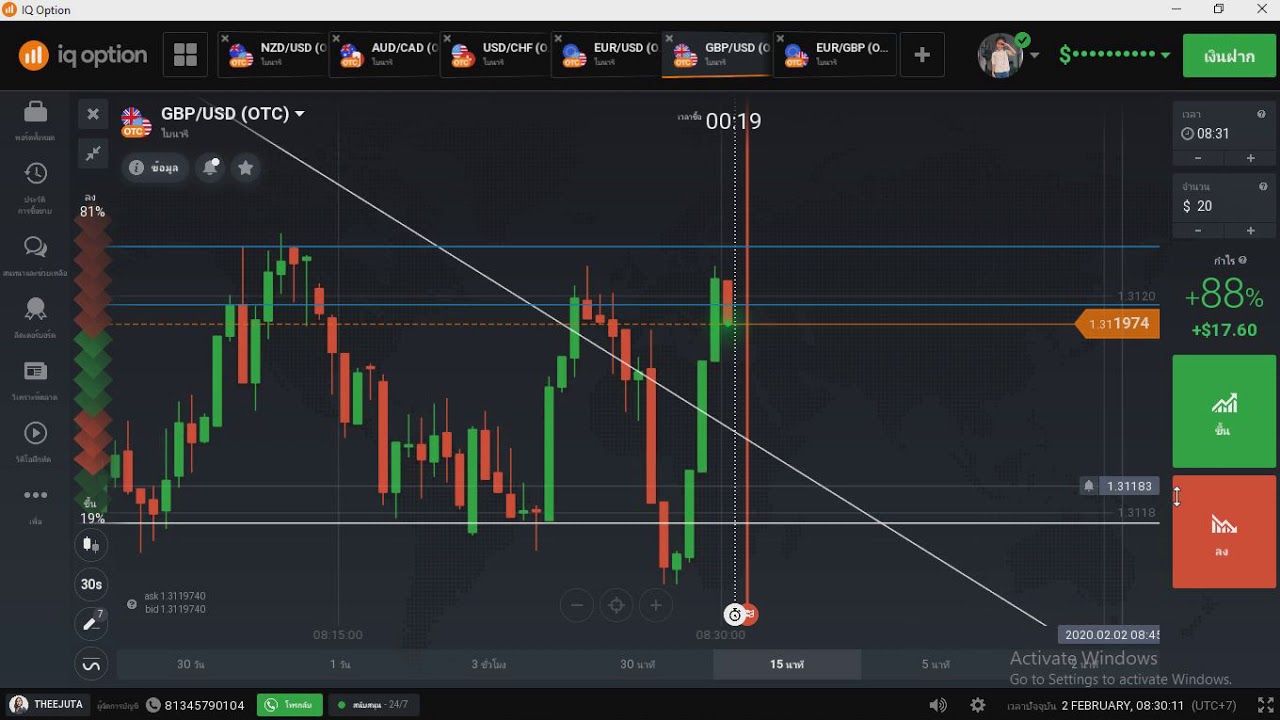Open the leaderboard medal icon

click(35, 309)
